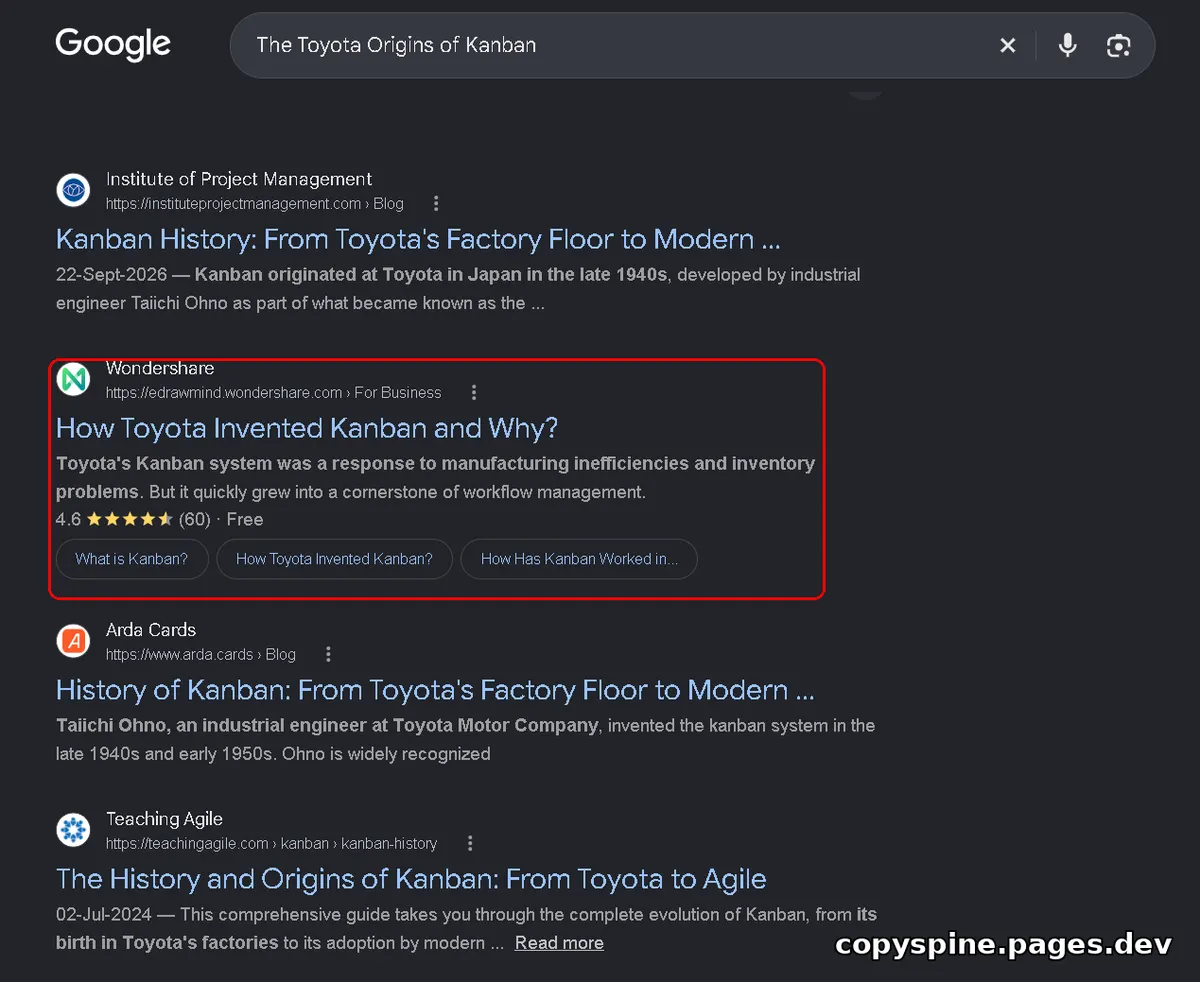
Task: Open more options for Institute of Project Management result
Action: click(x=436, y=204)
